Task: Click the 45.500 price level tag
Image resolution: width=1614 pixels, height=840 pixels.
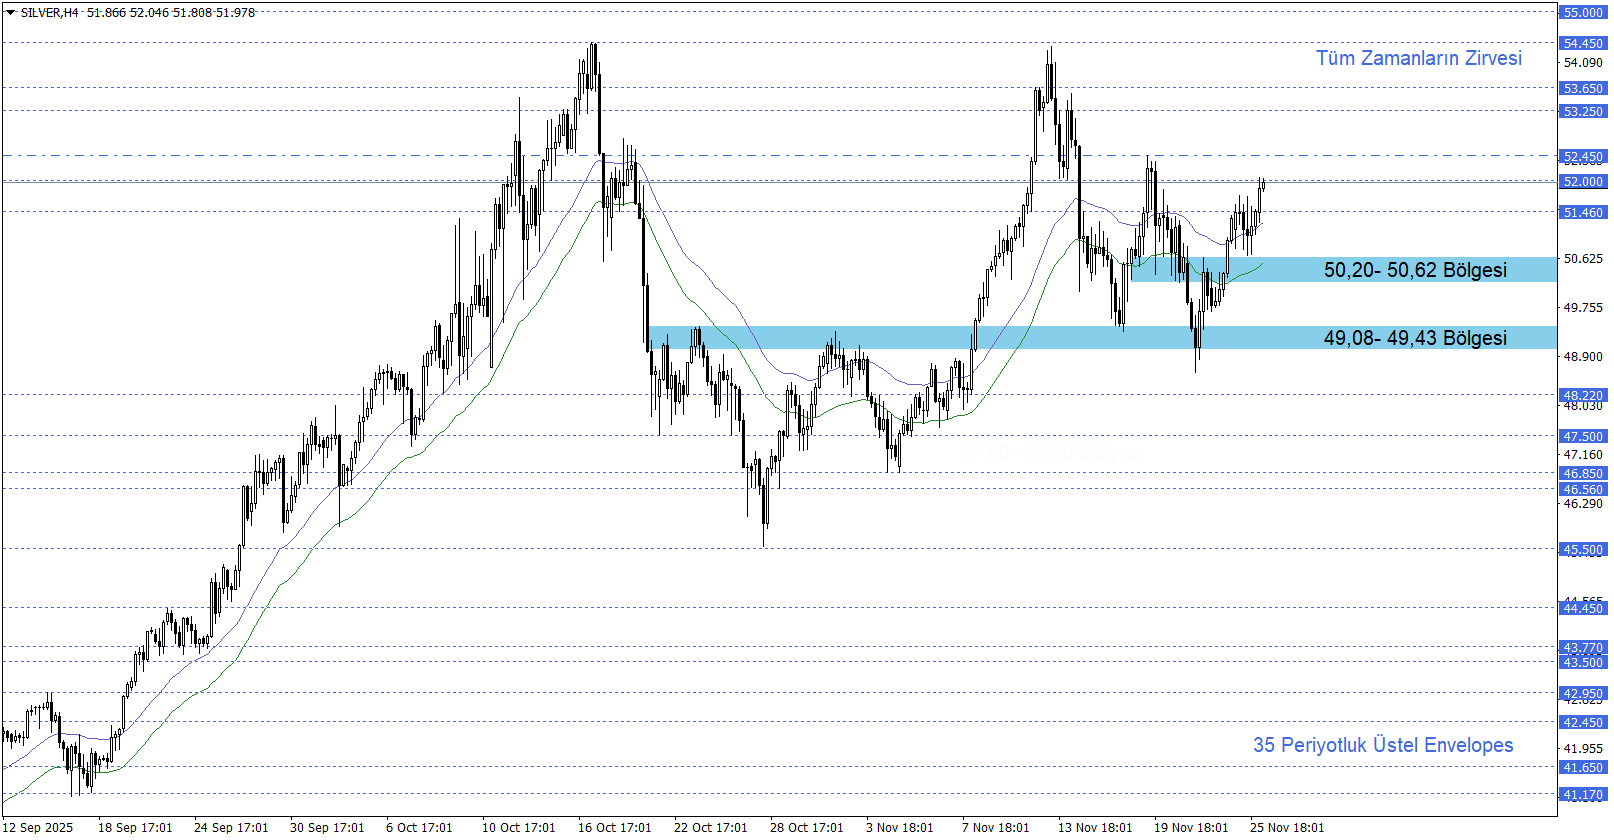Action: (1582, 550)
